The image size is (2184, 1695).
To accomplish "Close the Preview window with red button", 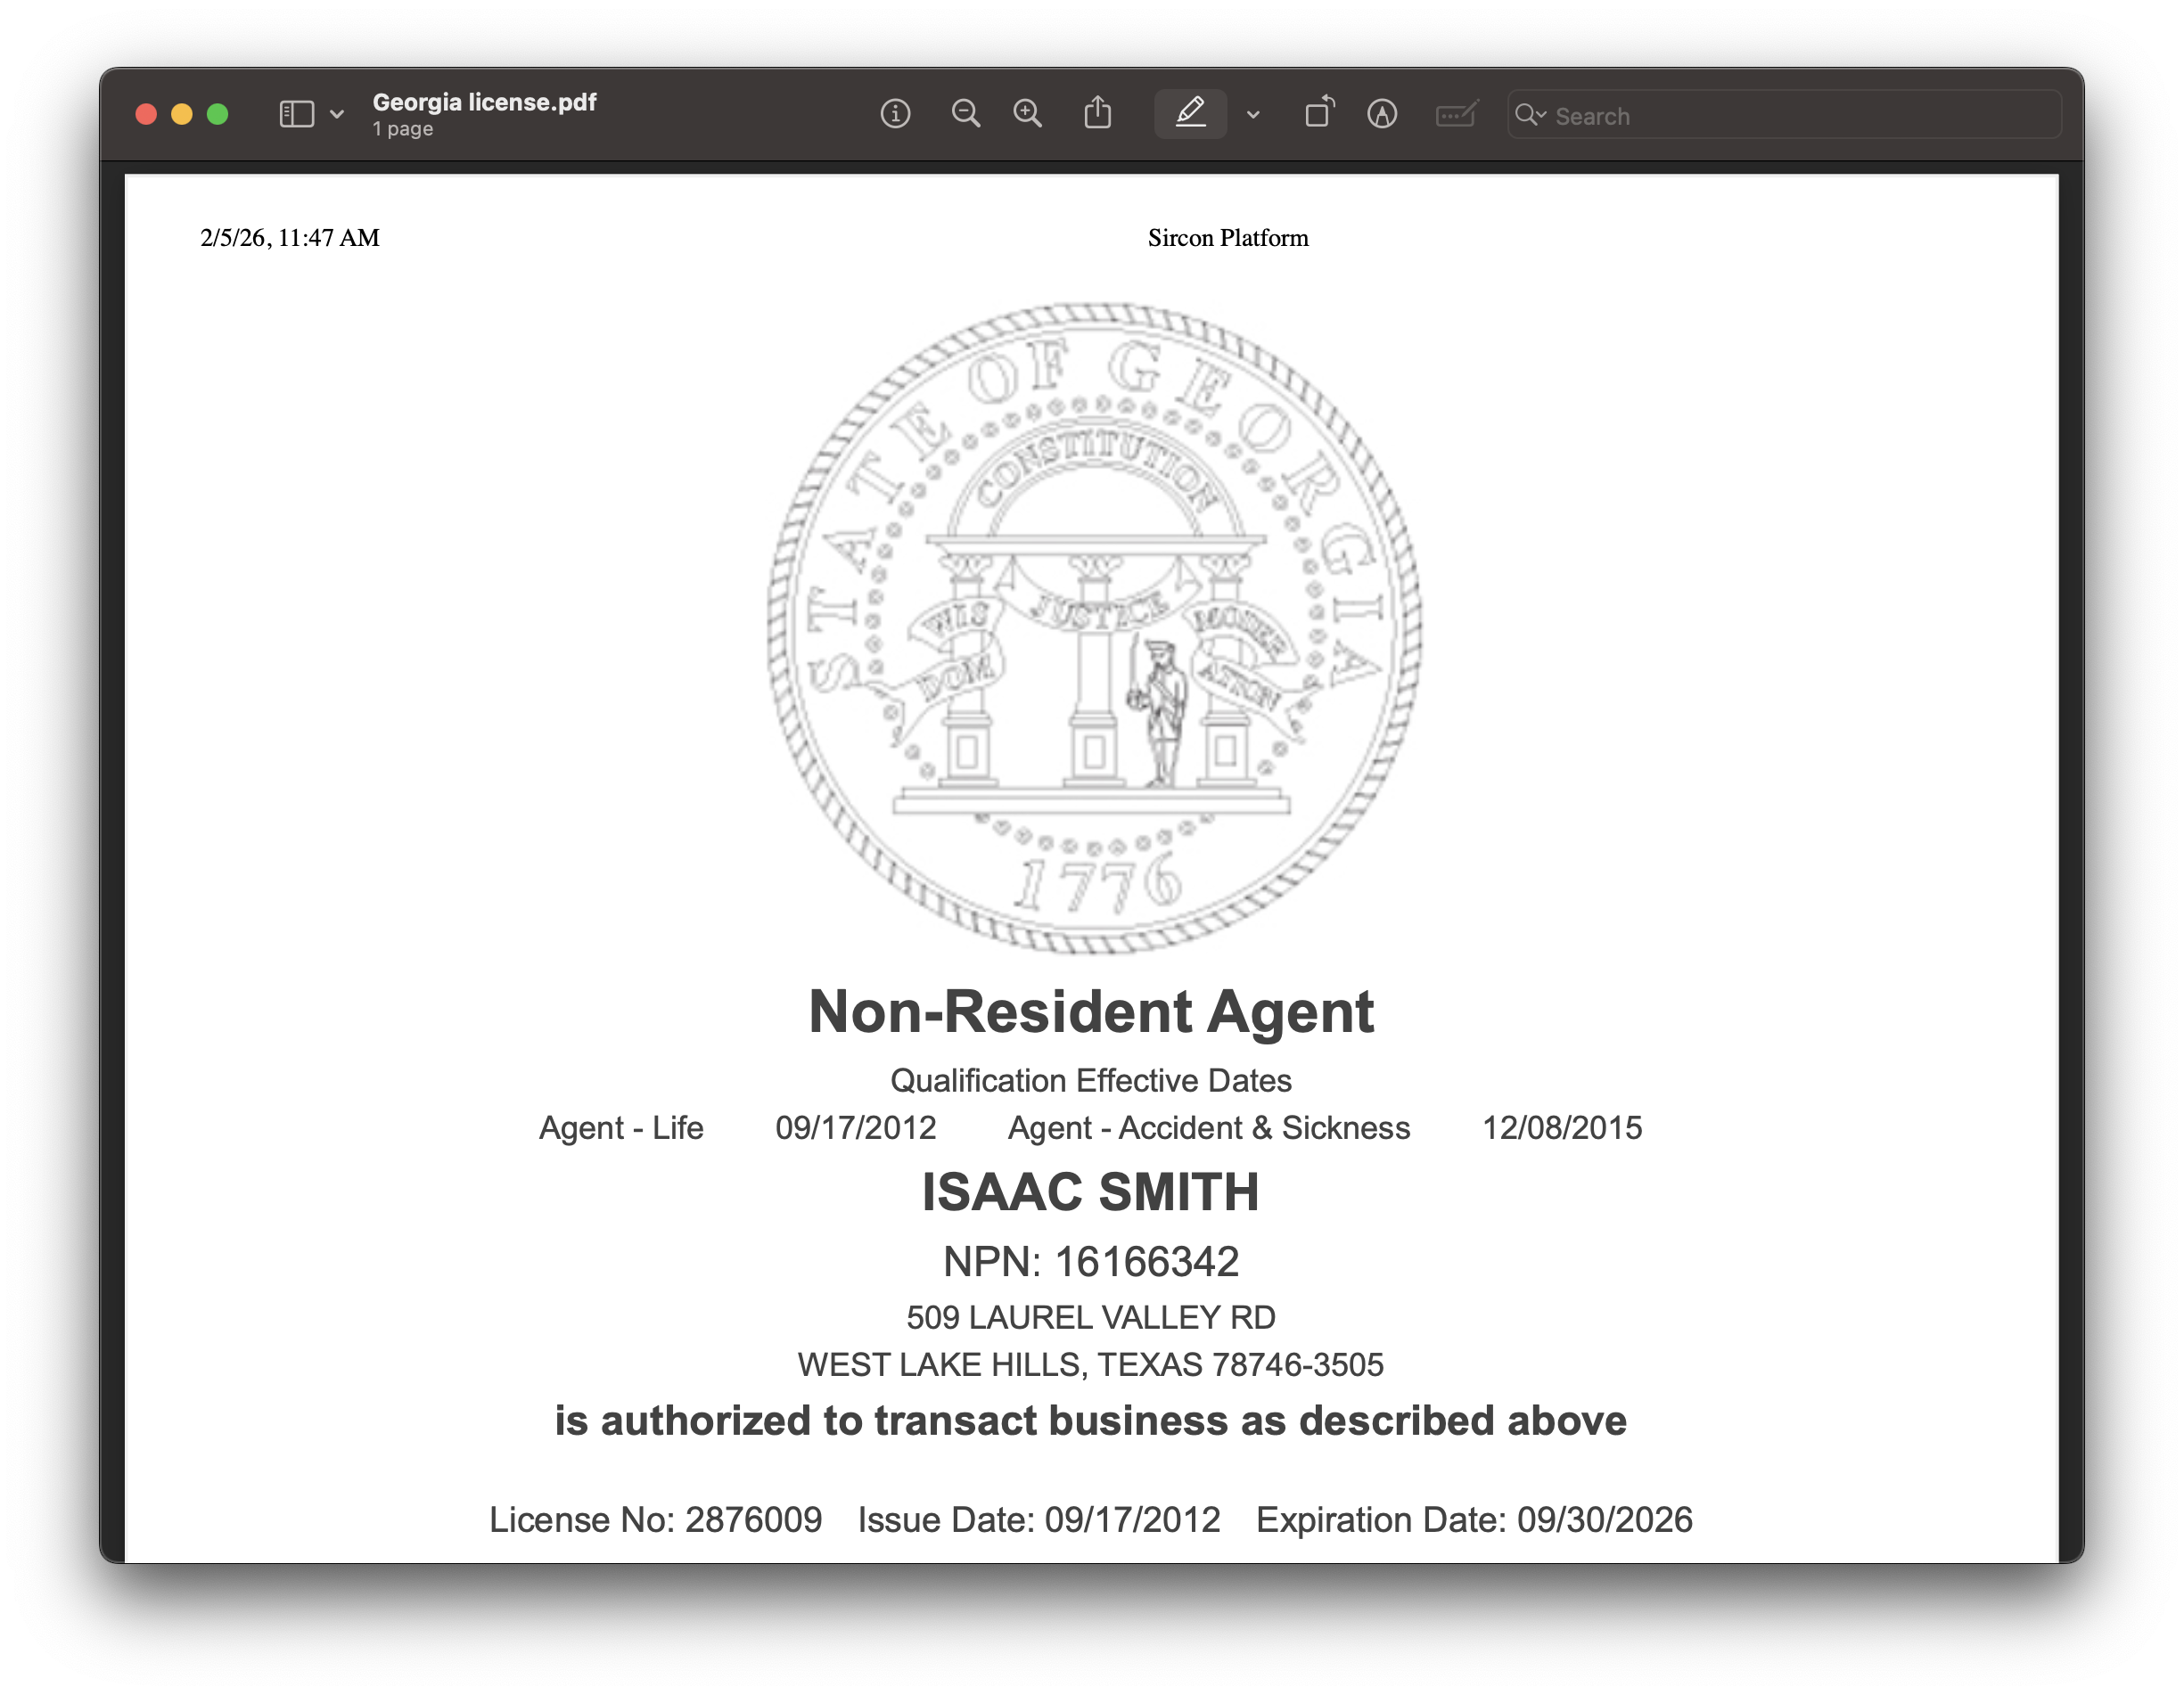I will [x=146, y=114].
